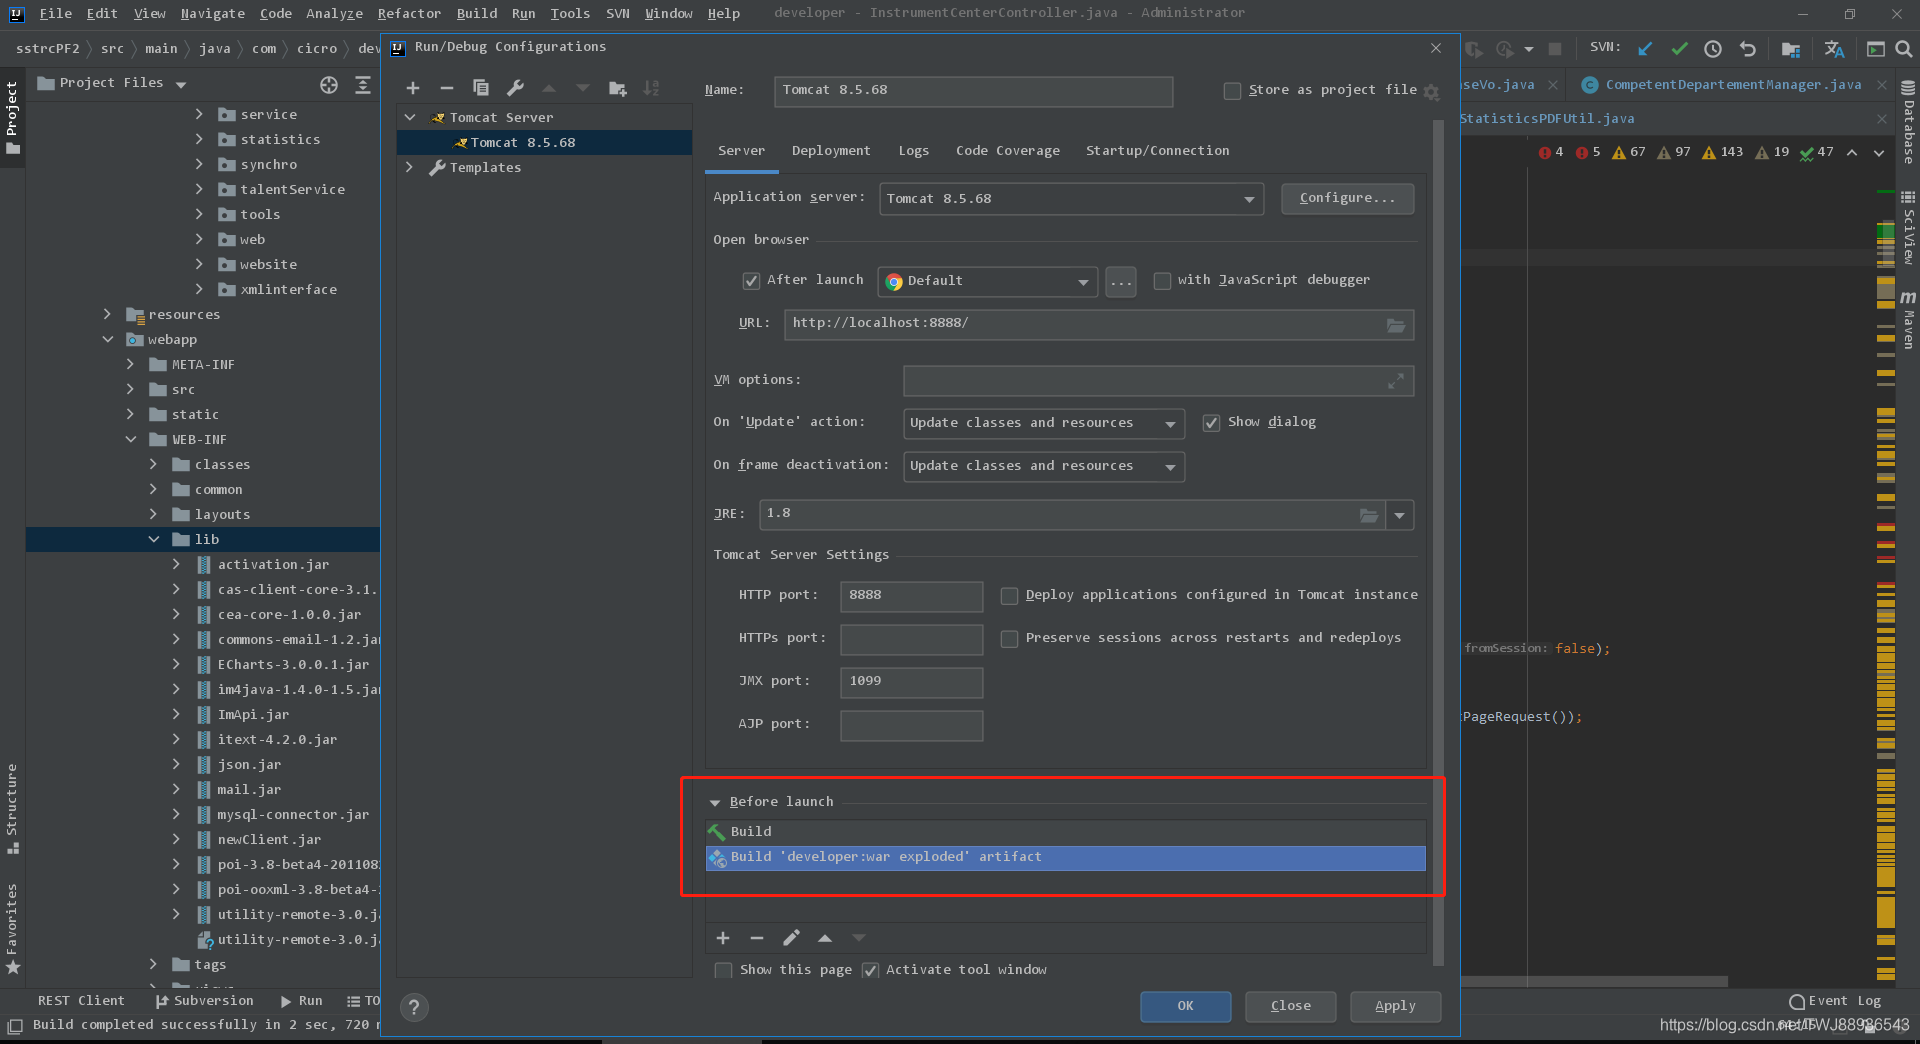Sort configurations alphabetically icon
The image size is (1920, 1044).
651,88
